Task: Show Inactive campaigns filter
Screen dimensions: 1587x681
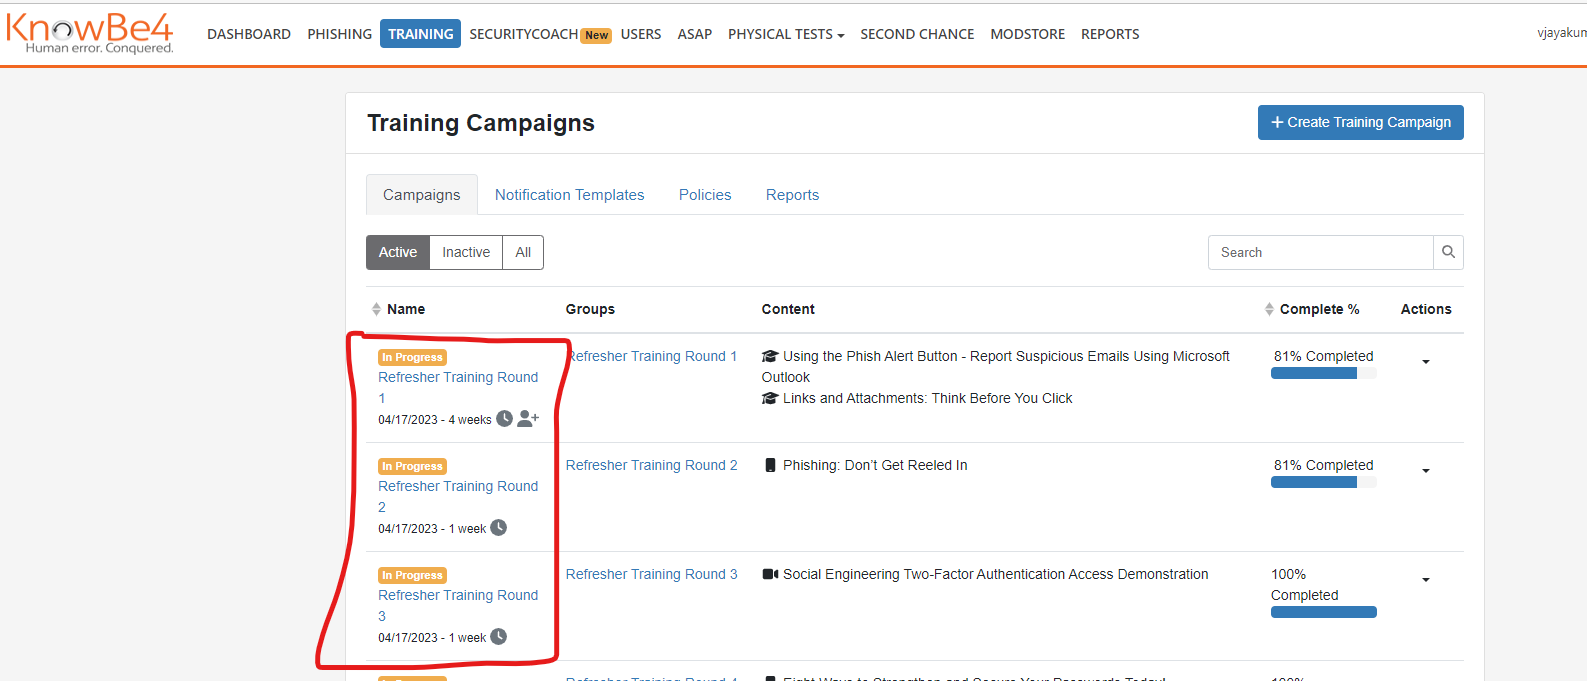Action: click(x=466, y=252)
